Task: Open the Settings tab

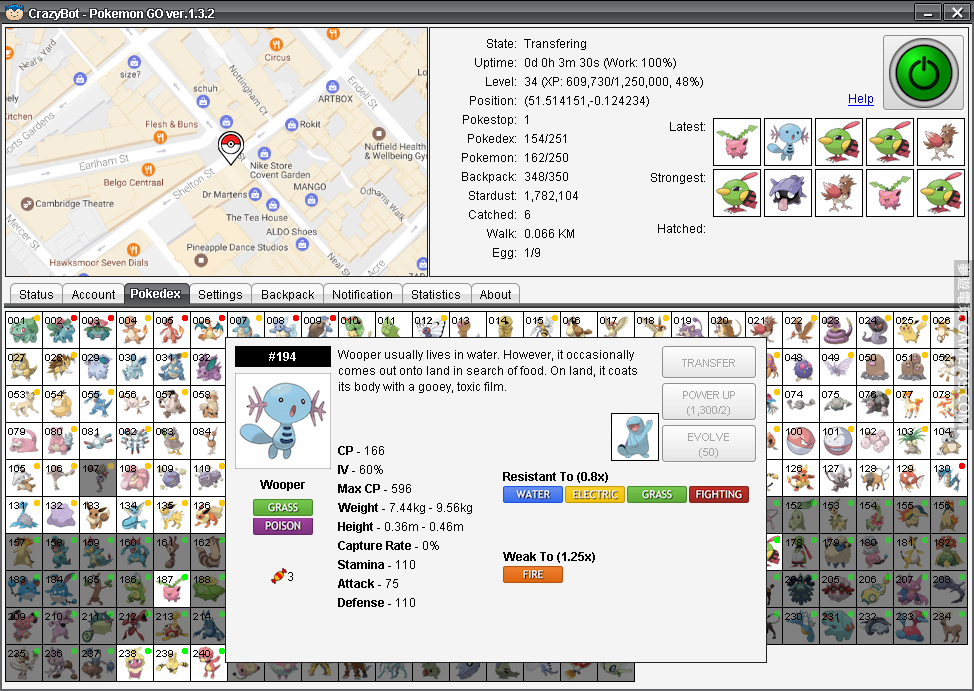Action: pos(220,295)
